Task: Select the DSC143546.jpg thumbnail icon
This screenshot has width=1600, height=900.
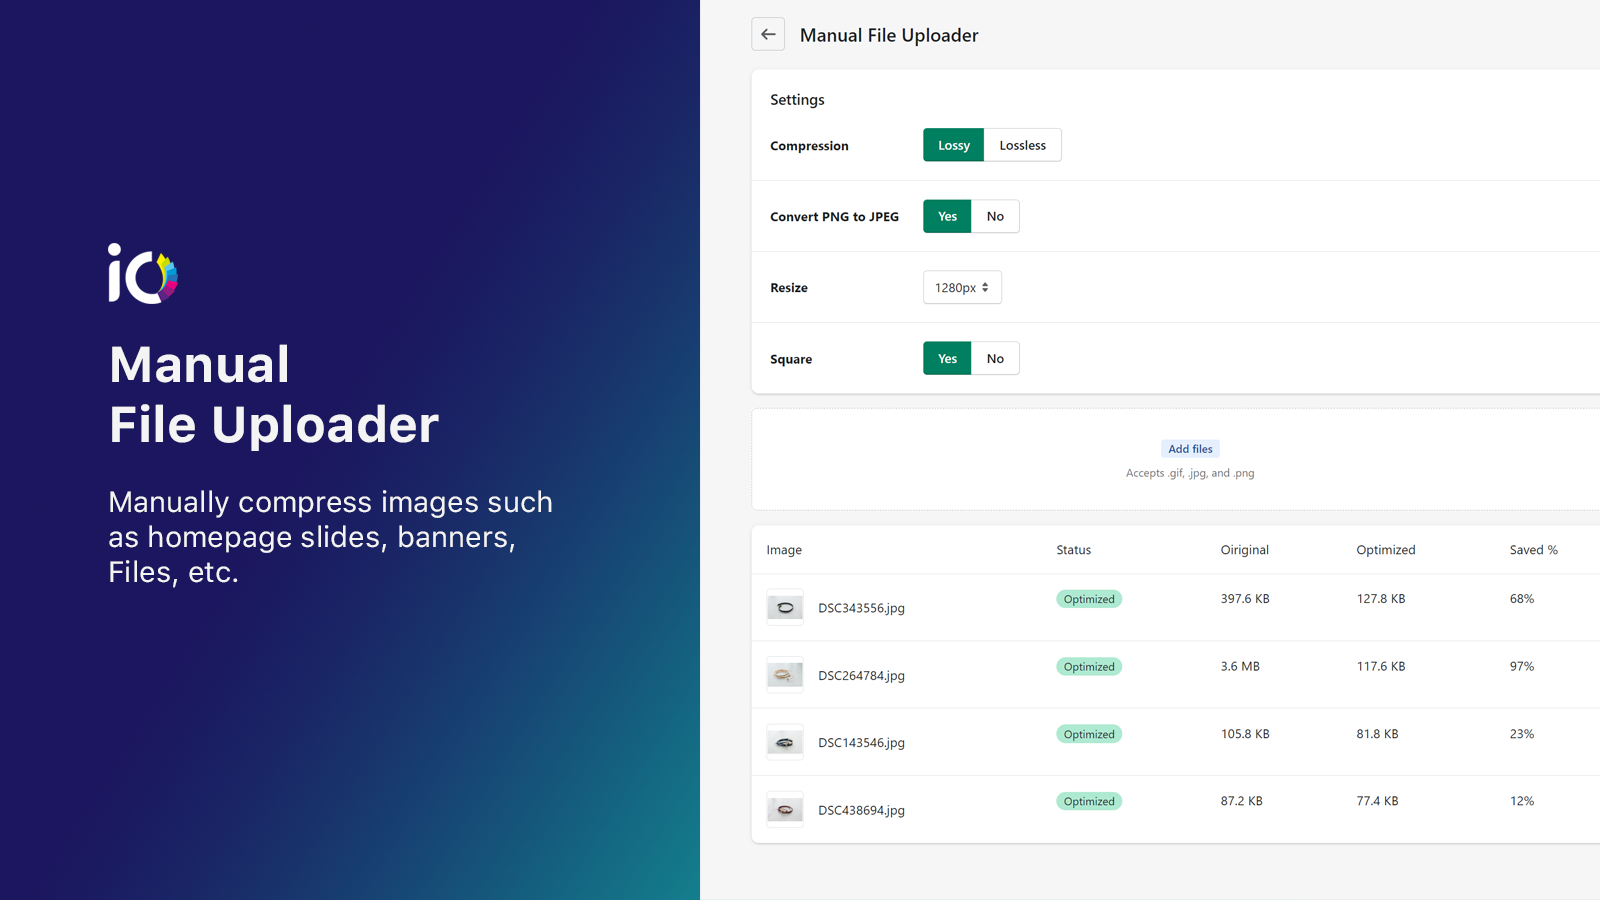Action: (x=784, y=741)
